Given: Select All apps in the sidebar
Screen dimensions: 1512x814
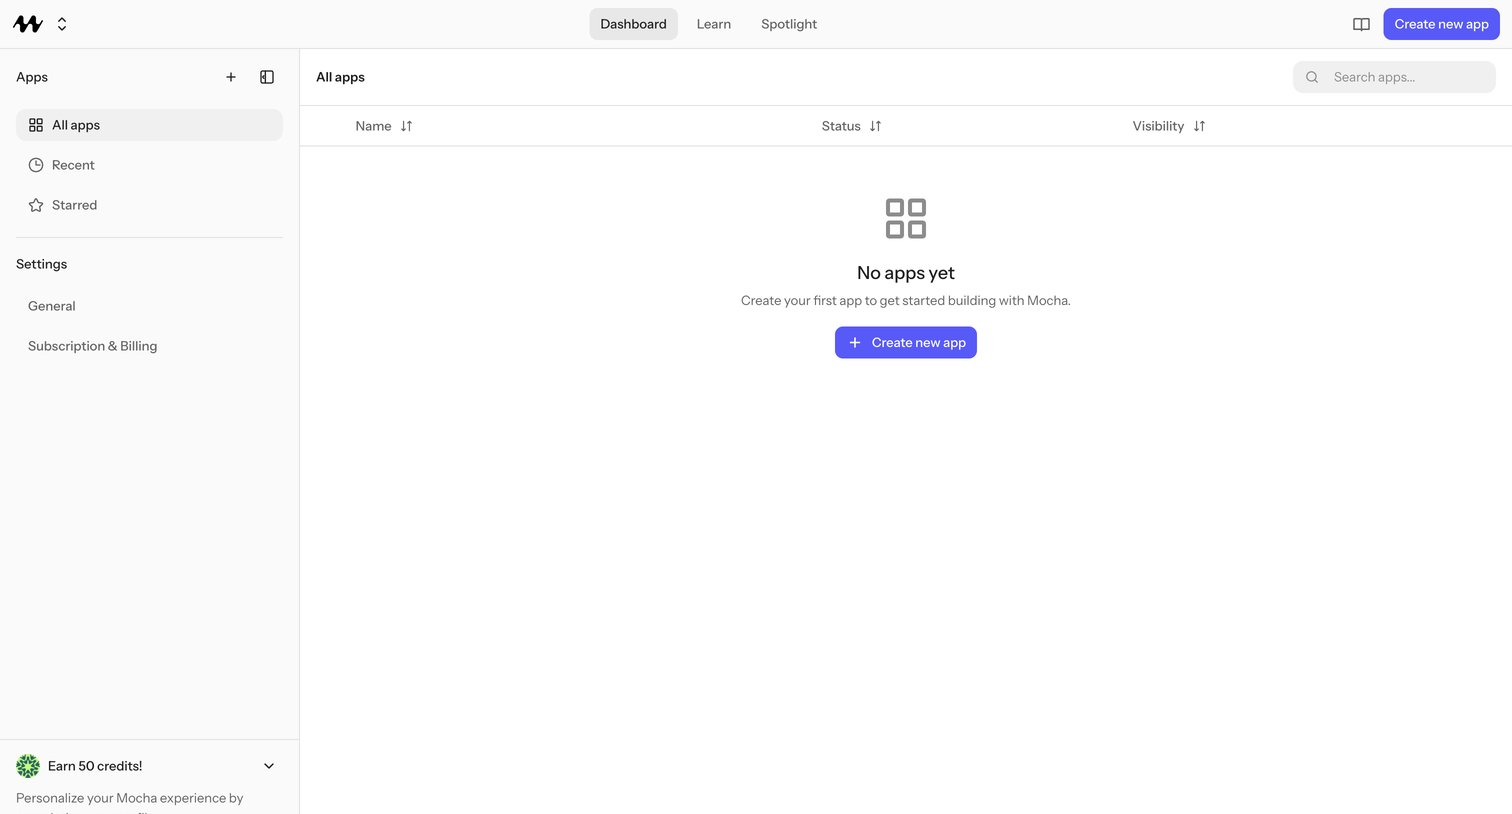Looking at the screenshot, I should click(149, 125).
